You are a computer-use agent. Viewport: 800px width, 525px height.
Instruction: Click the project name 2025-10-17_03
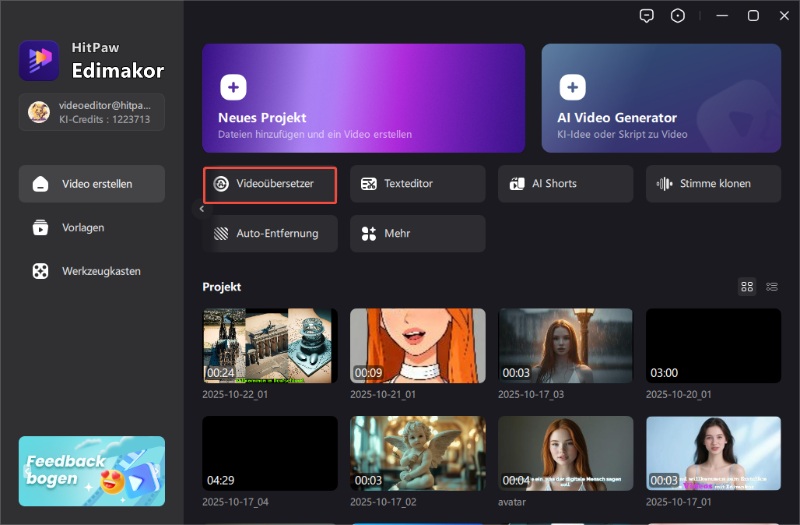531,394
